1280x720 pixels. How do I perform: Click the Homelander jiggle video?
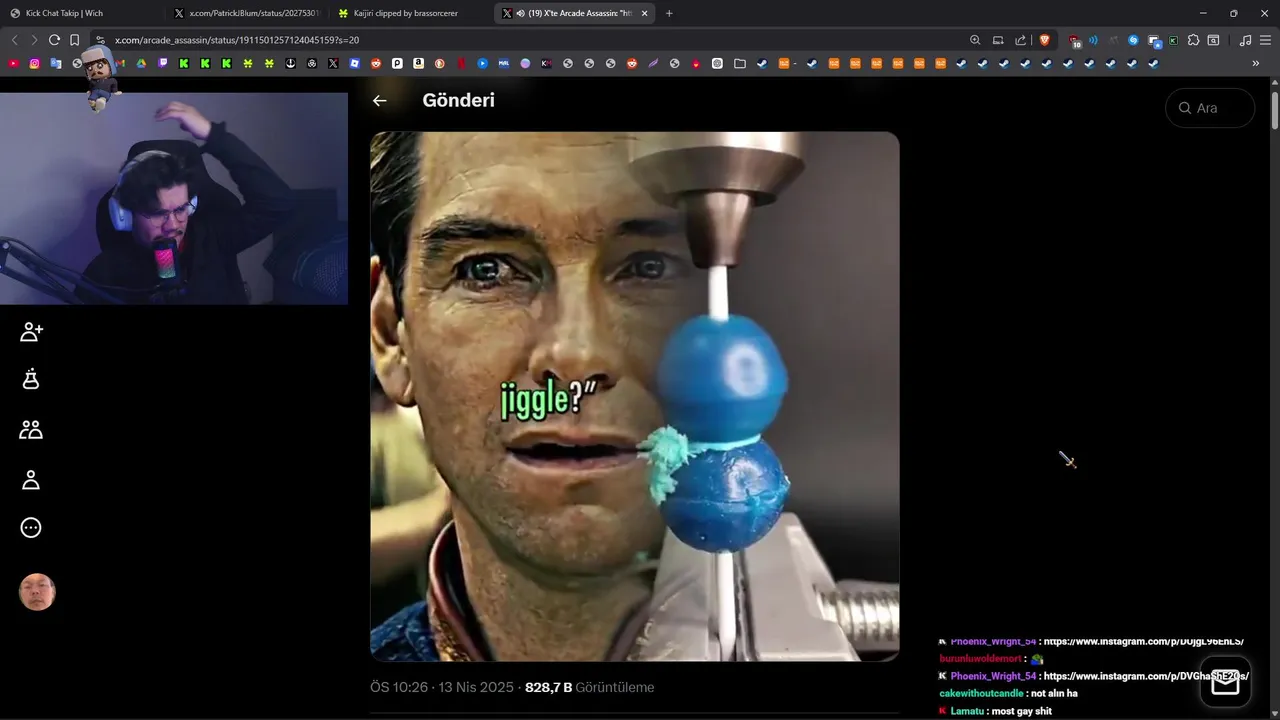(x=635, y=396)
